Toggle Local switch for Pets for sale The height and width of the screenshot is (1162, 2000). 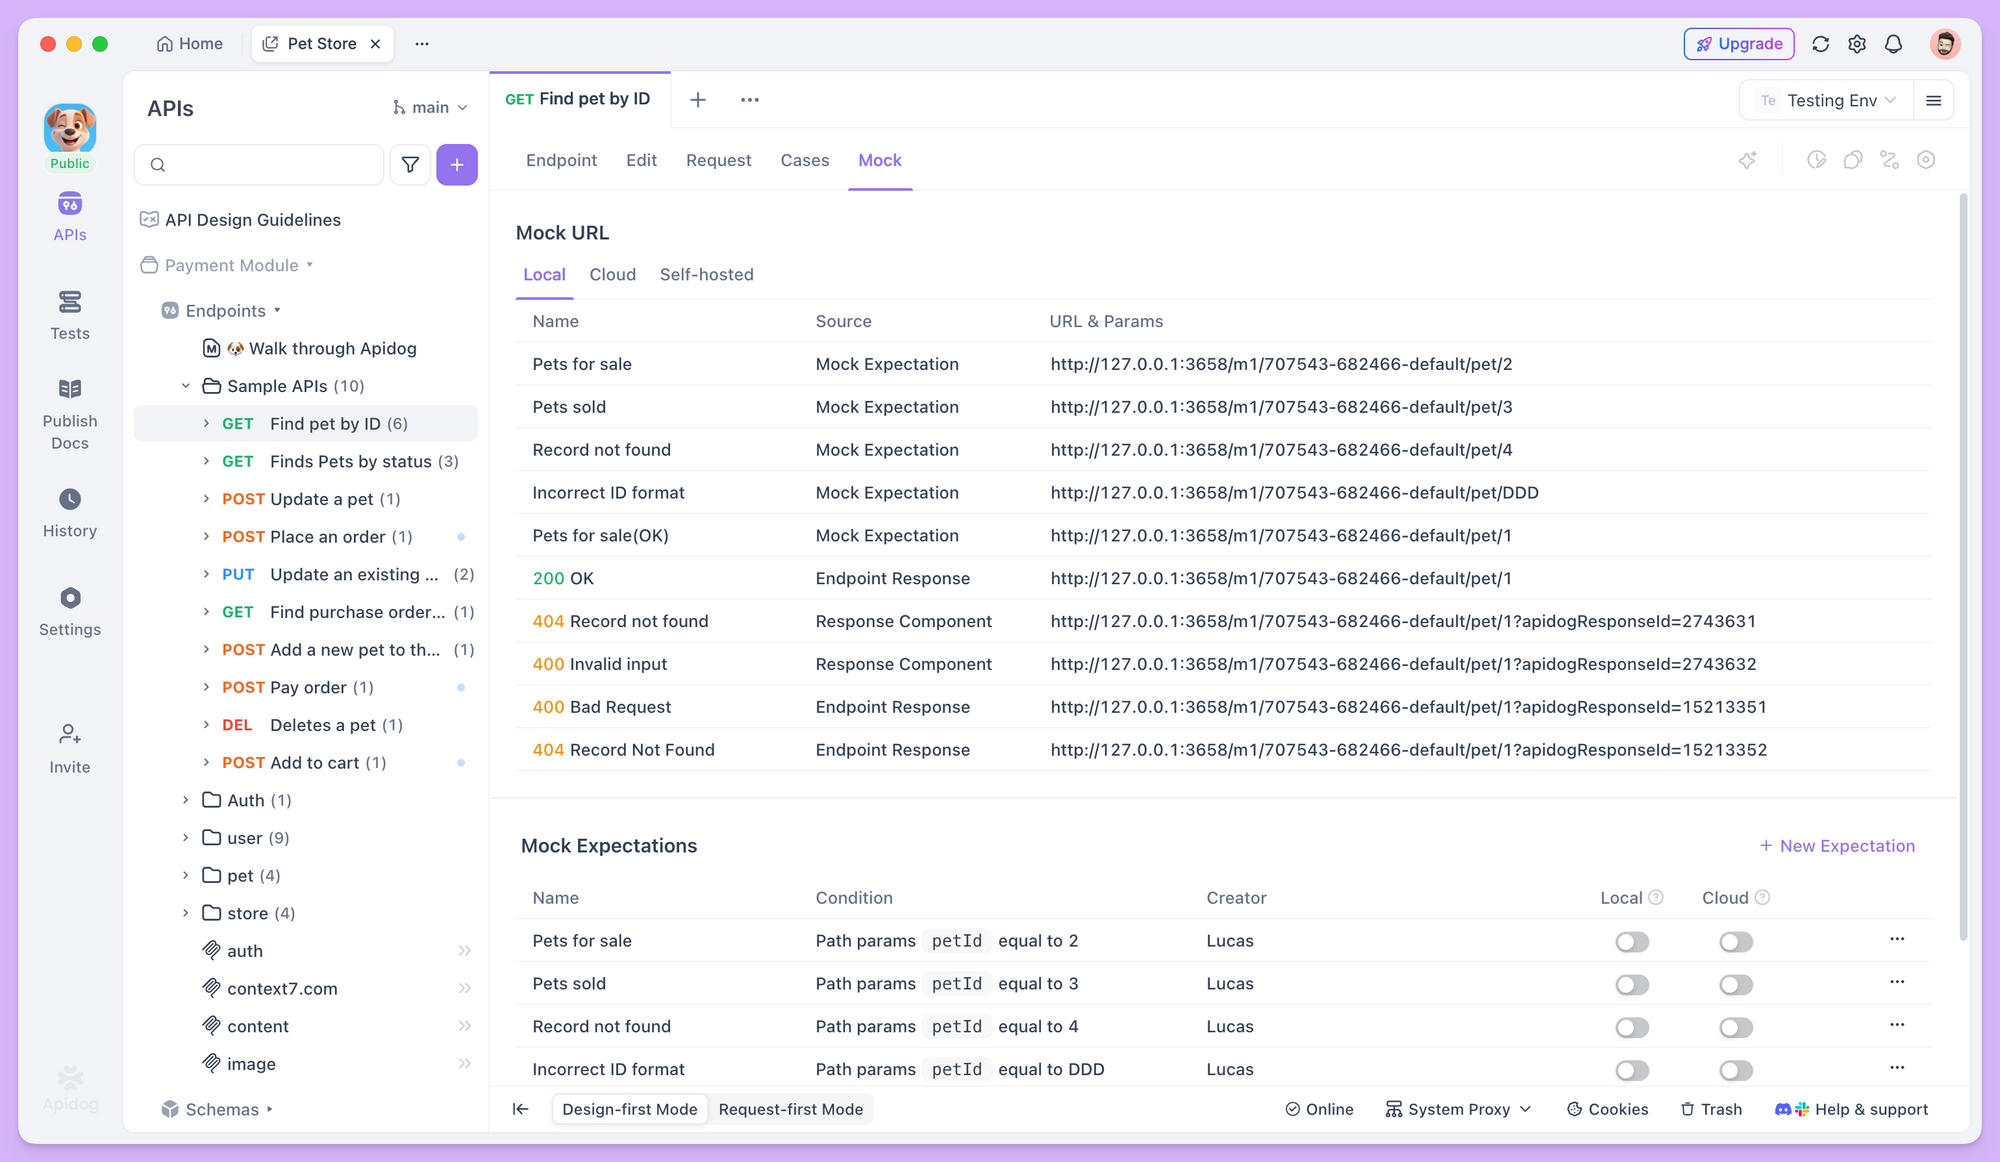1632,942
